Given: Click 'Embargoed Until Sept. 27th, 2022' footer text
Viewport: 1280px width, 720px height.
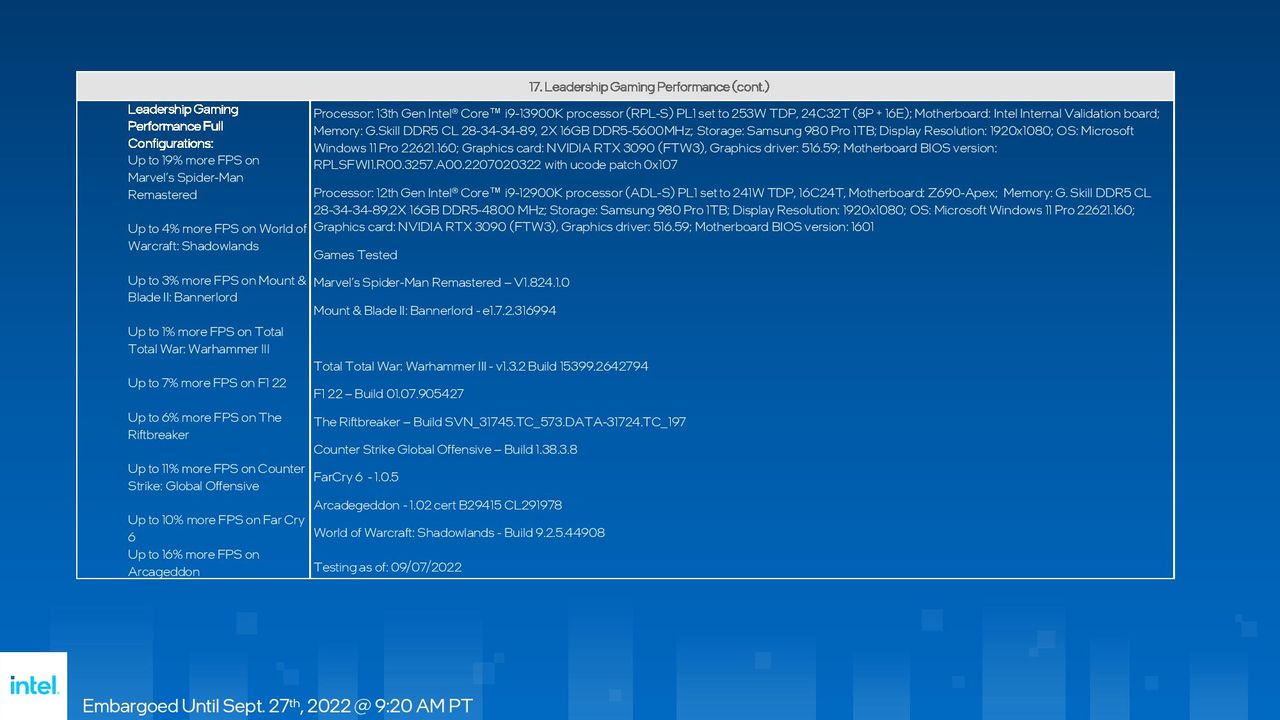Looking at the screenshot, I should click(x=277, y=706).
